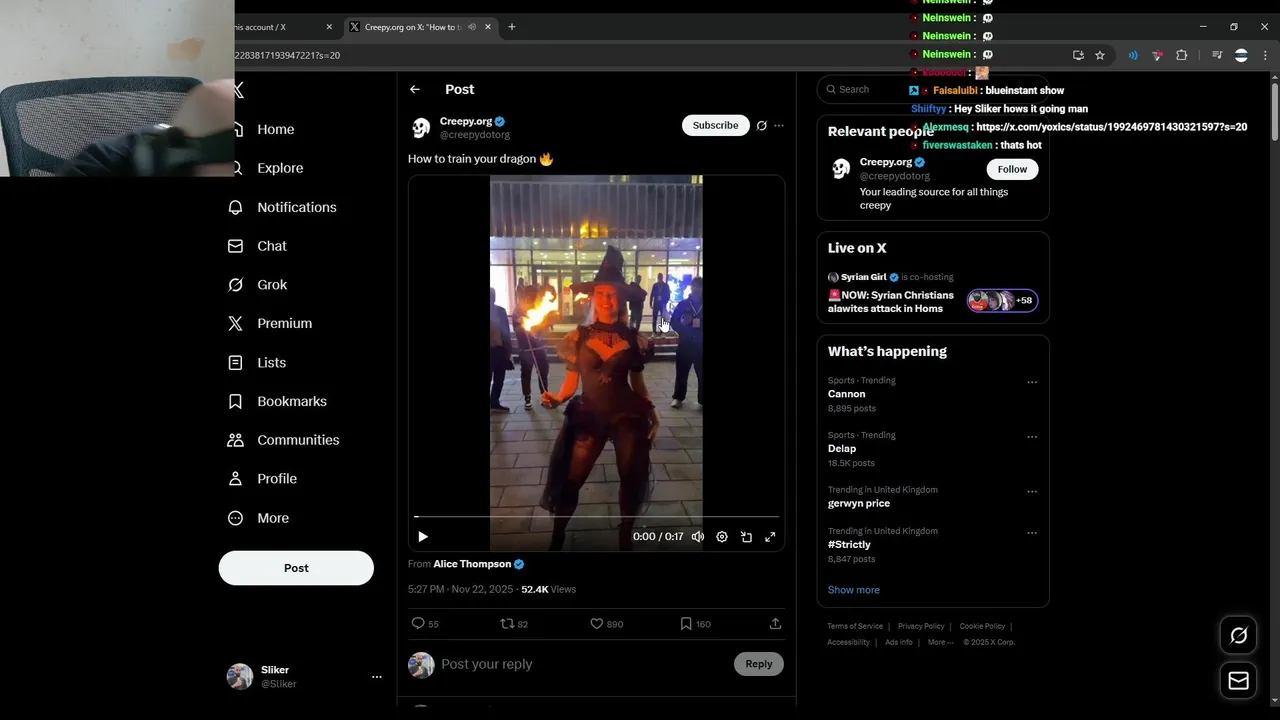Mute the video with the speaker icon
1280x720 pixels.
tap(698, 537)
